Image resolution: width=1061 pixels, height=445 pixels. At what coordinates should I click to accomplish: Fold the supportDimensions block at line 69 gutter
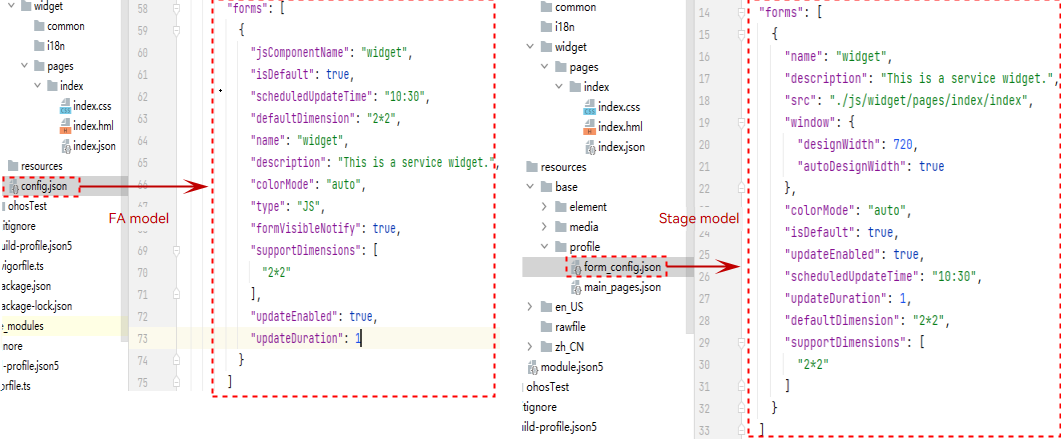(x=177, y=251)
